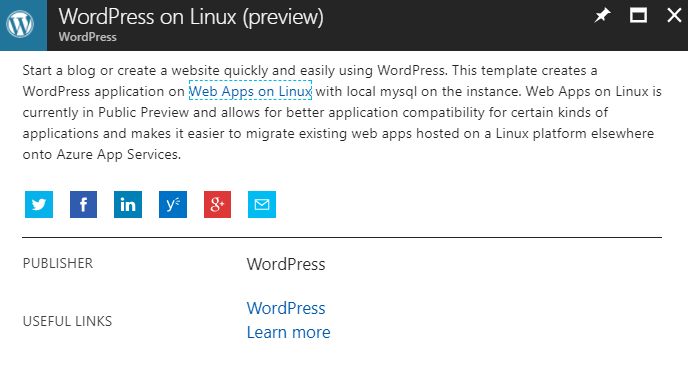This screenshot has width=688, height=379.
Task: Open the WordPress useful link
Action: [286, 308]
